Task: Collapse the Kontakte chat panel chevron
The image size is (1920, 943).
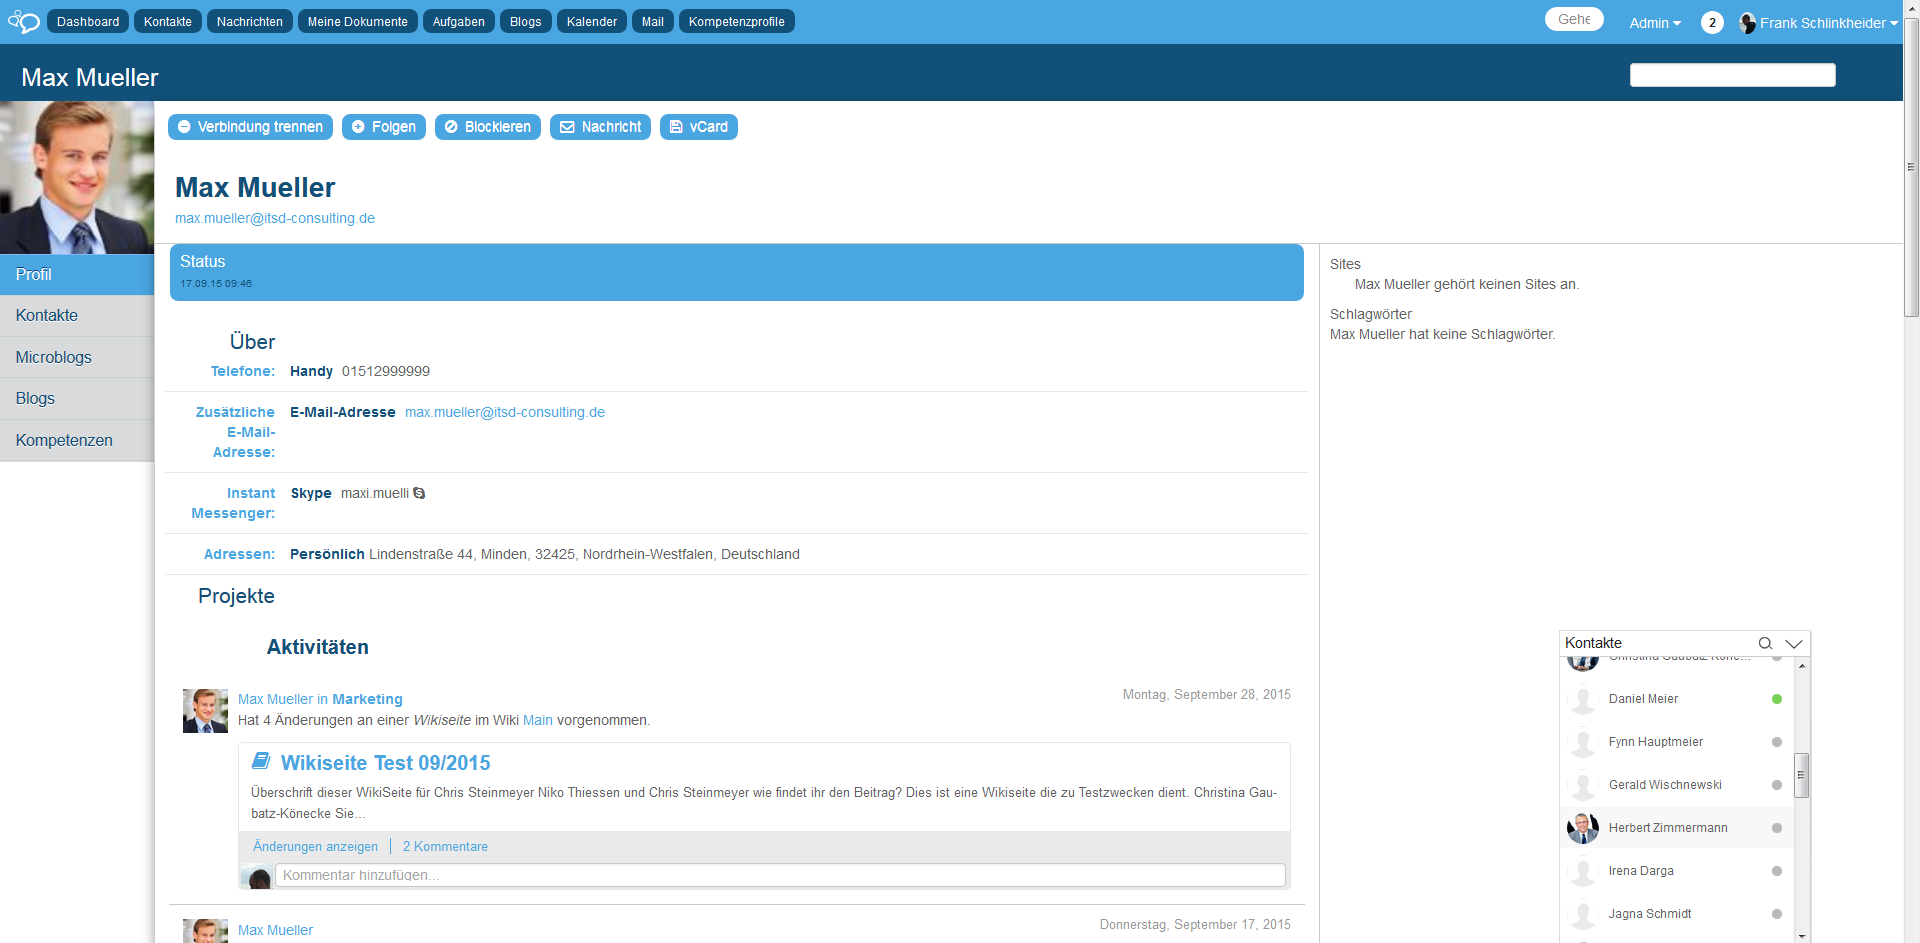Action: tap(1794, 643)
